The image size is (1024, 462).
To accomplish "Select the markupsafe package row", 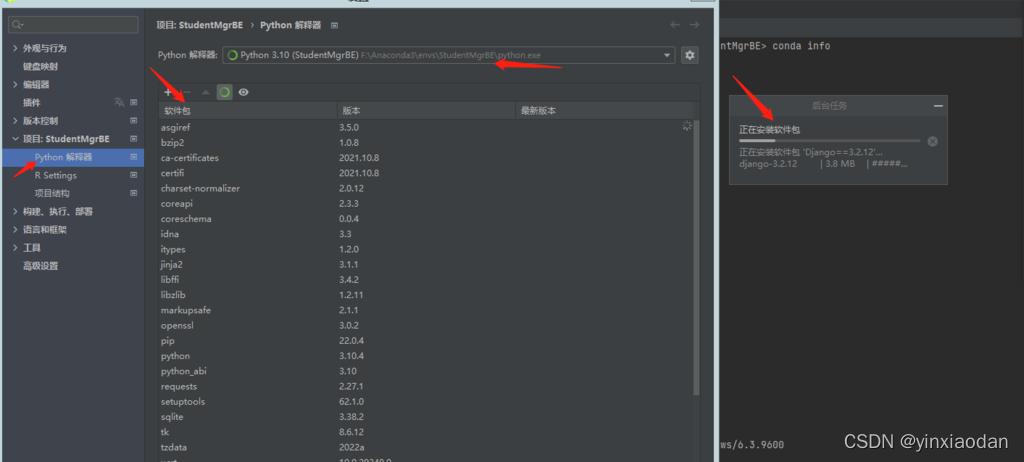I will pos(426,310).
